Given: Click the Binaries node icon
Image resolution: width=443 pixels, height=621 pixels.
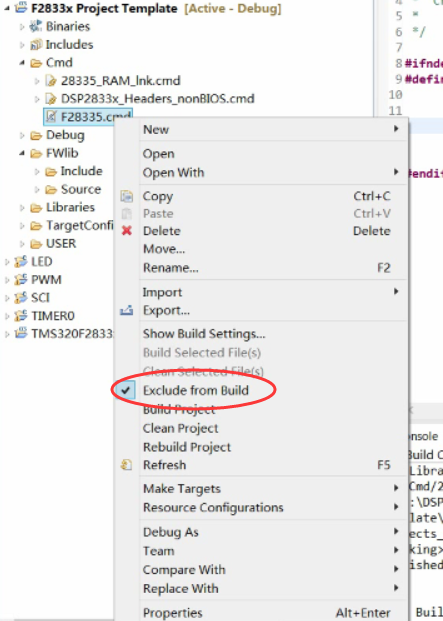Looking at the screenshot, I should tap(36, 27).
